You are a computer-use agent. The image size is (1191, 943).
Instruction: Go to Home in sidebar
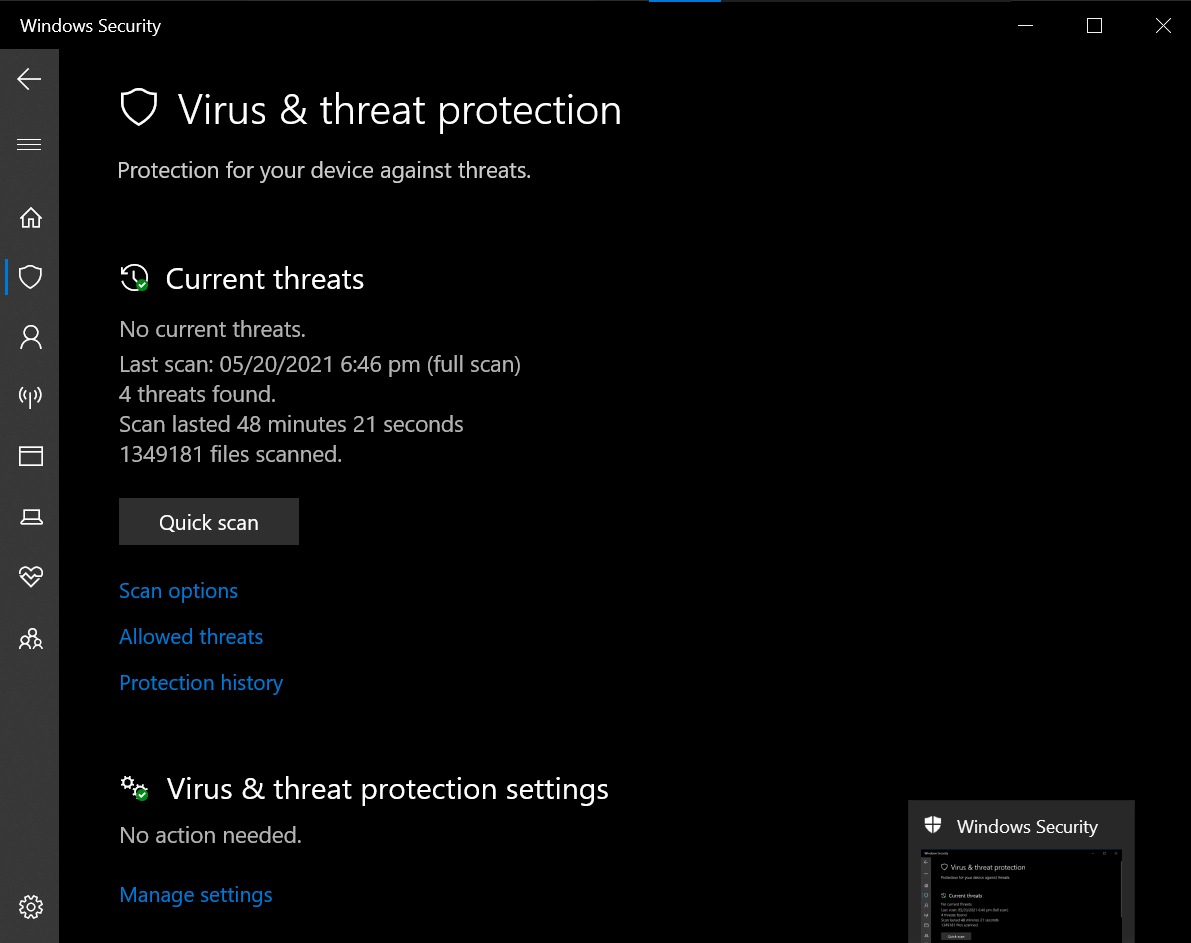coord(30,217)
